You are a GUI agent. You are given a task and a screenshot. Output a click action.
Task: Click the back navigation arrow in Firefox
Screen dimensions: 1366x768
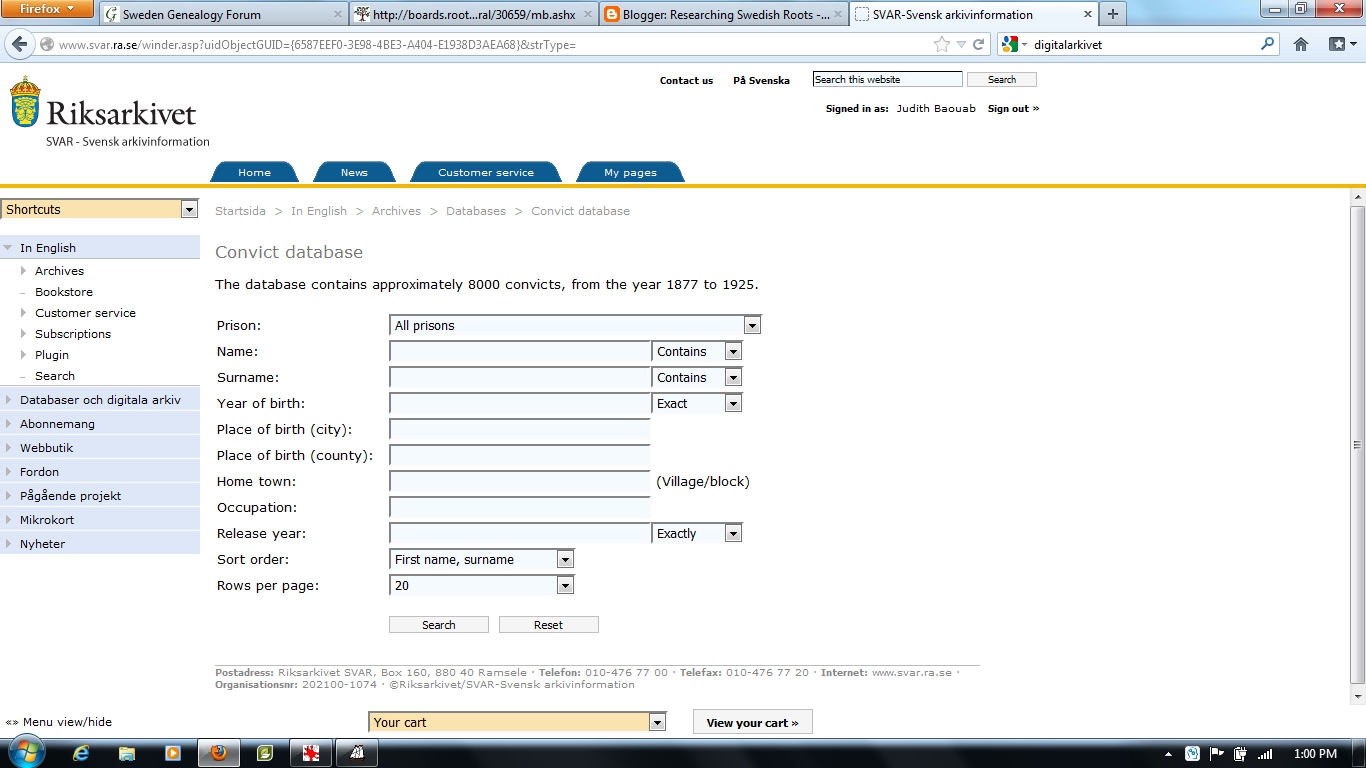point(18,44)
